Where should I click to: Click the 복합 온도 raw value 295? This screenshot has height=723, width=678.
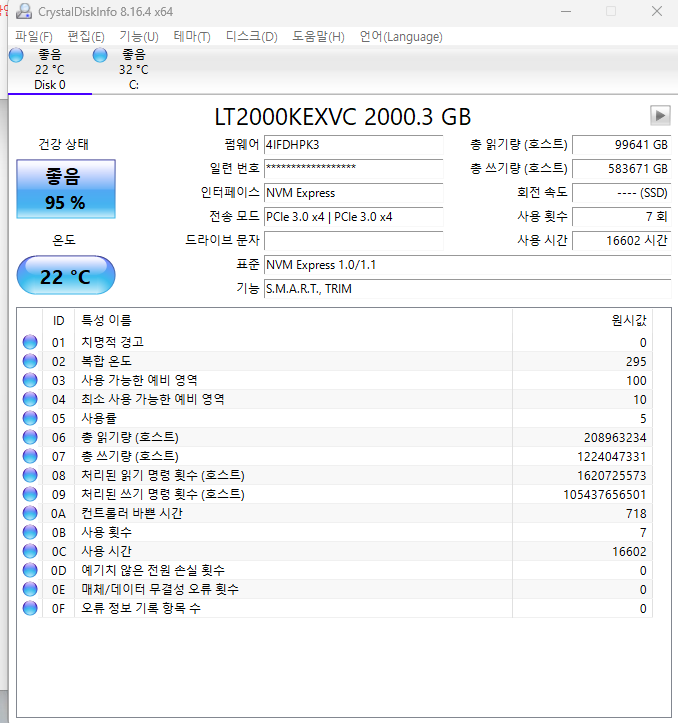[x=636, y=362]
